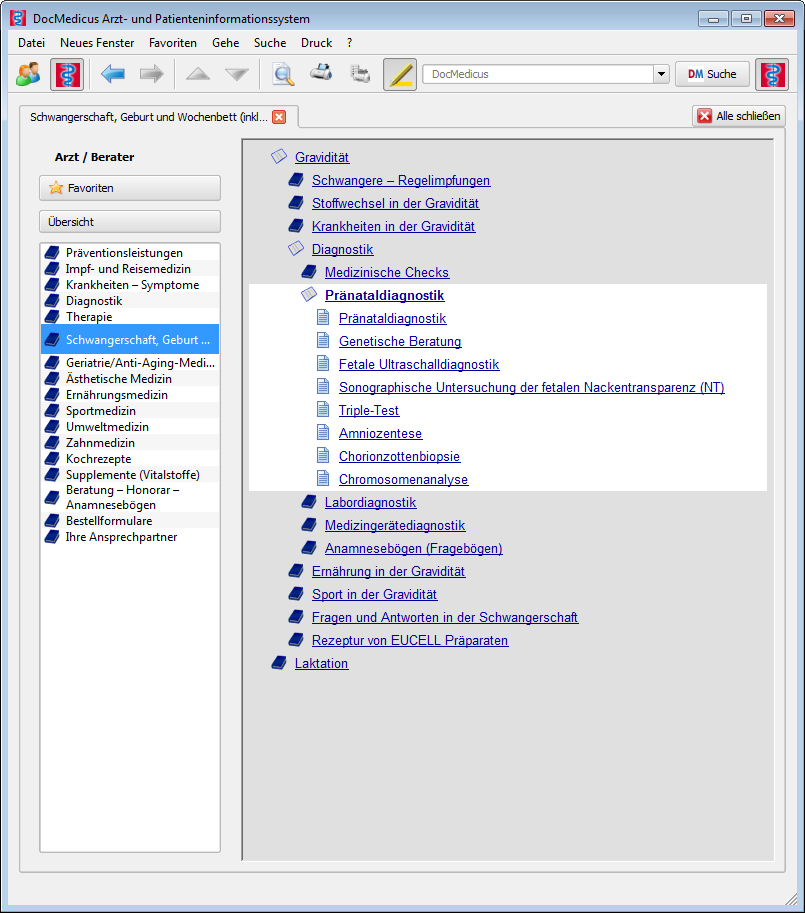
Task: Click the gray down triangle button
Action: pyautogui.click(x=237, y=74)
